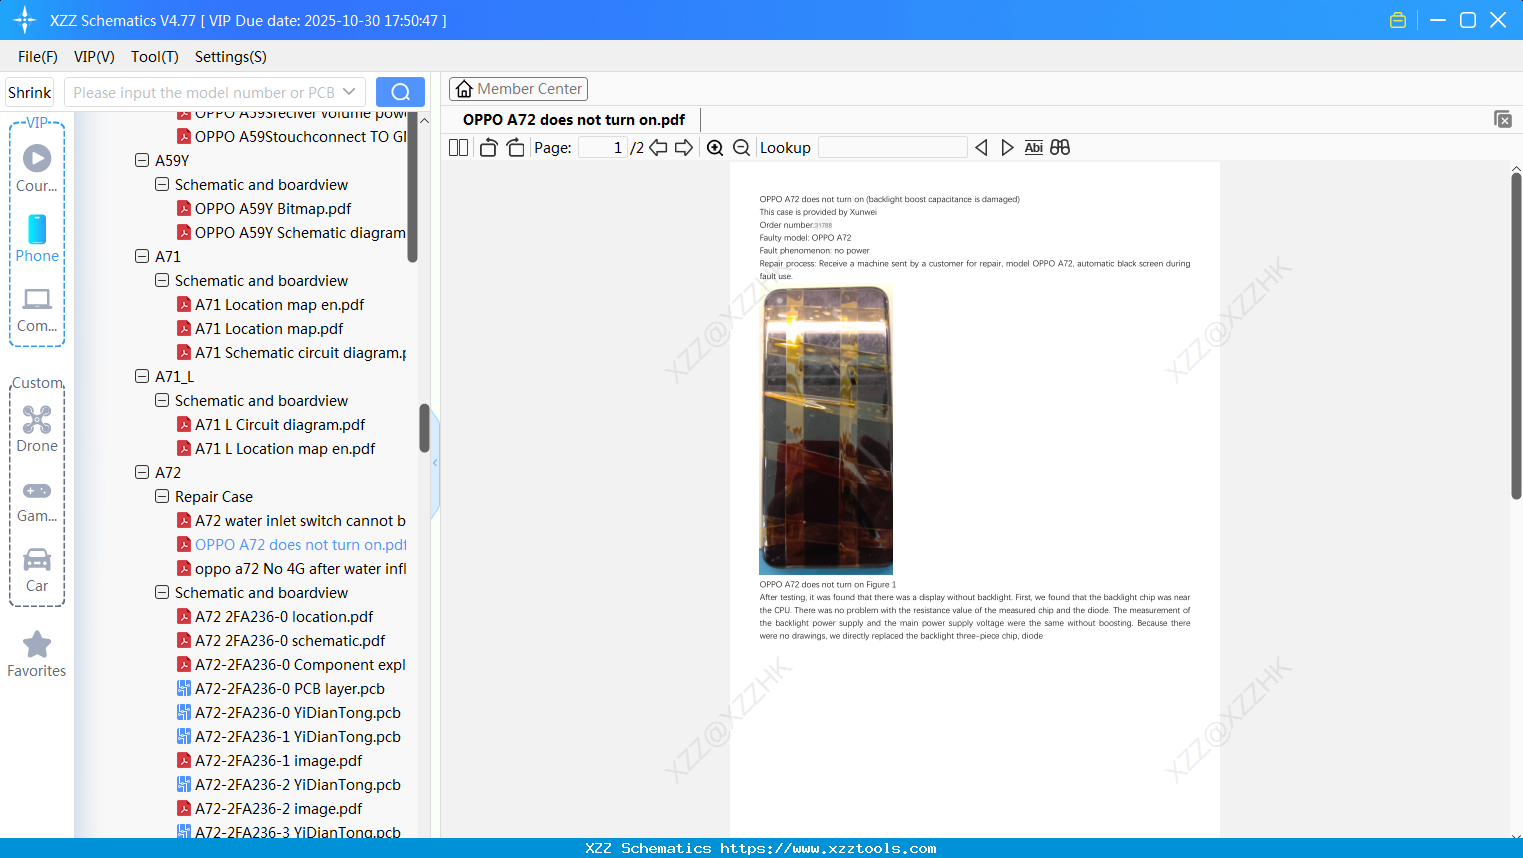The height and width of the screenshot is (858, 1523).
Task: Open the xzztools.com link in status bar
Action: 828,848
